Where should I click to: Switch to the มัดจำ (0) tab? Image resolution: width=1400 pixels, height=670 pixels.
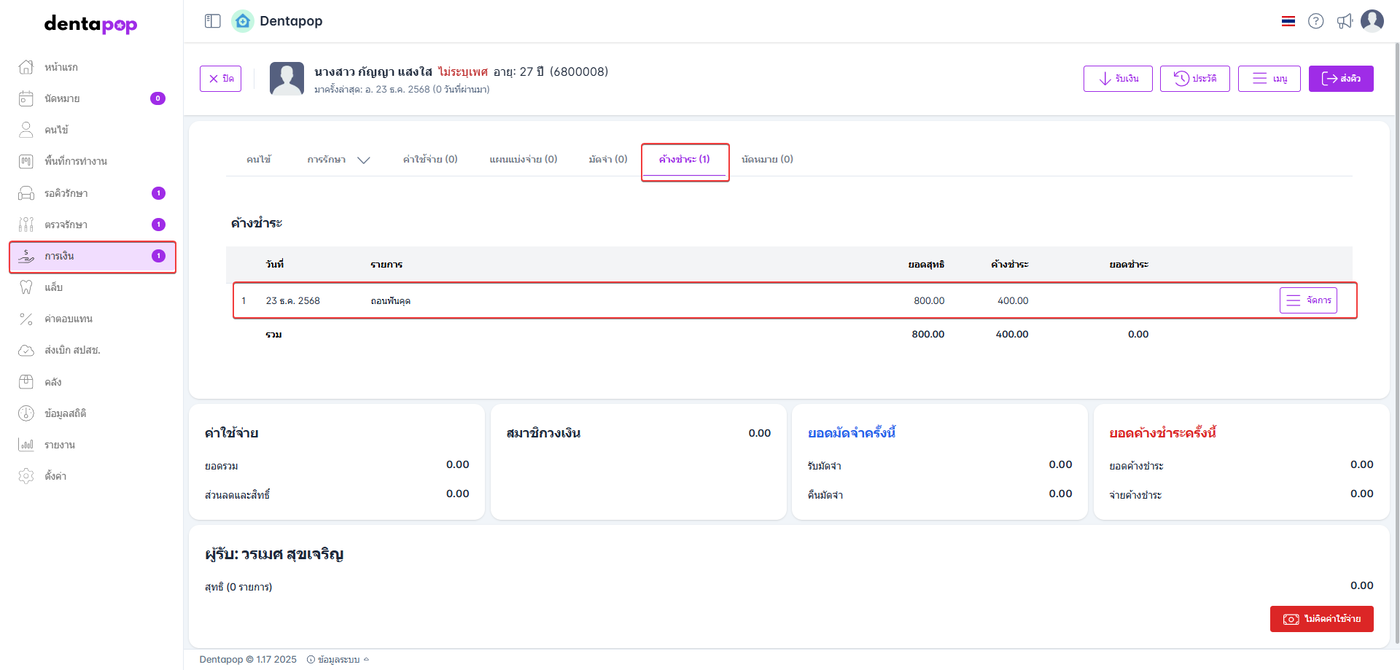pyautogui.click(x=608, y=159)
